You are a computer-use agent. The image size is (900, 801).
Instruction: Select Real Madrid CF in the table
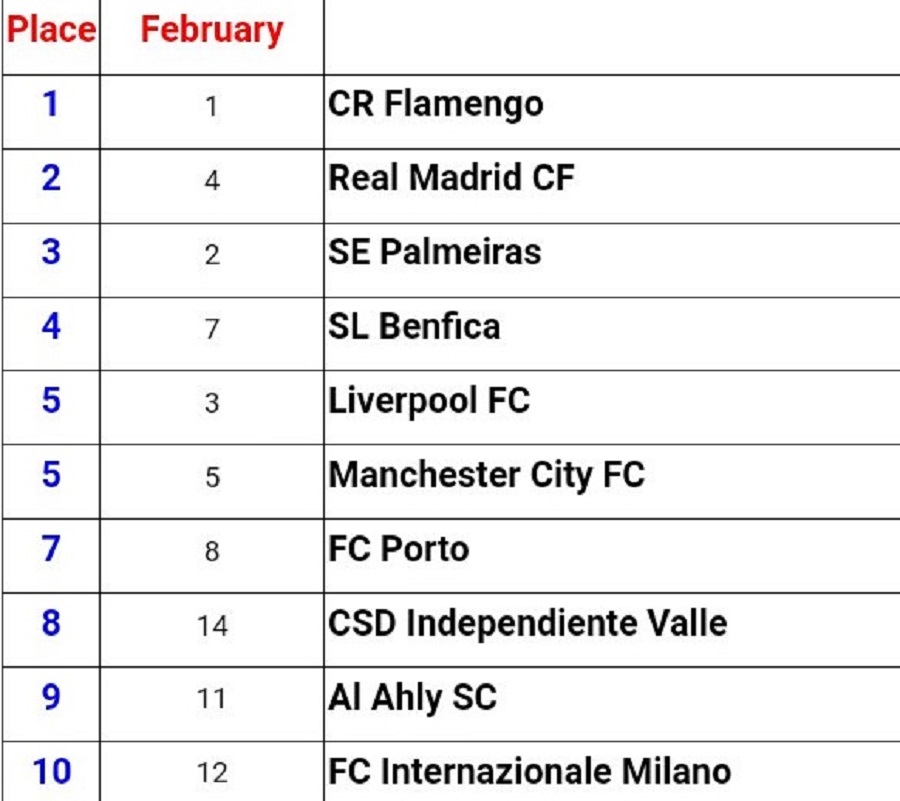(452, 178)
